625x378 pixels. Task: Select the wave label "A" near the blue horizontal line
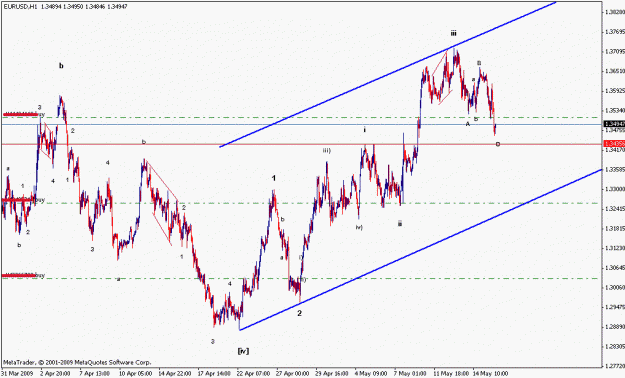coord(468,124)
